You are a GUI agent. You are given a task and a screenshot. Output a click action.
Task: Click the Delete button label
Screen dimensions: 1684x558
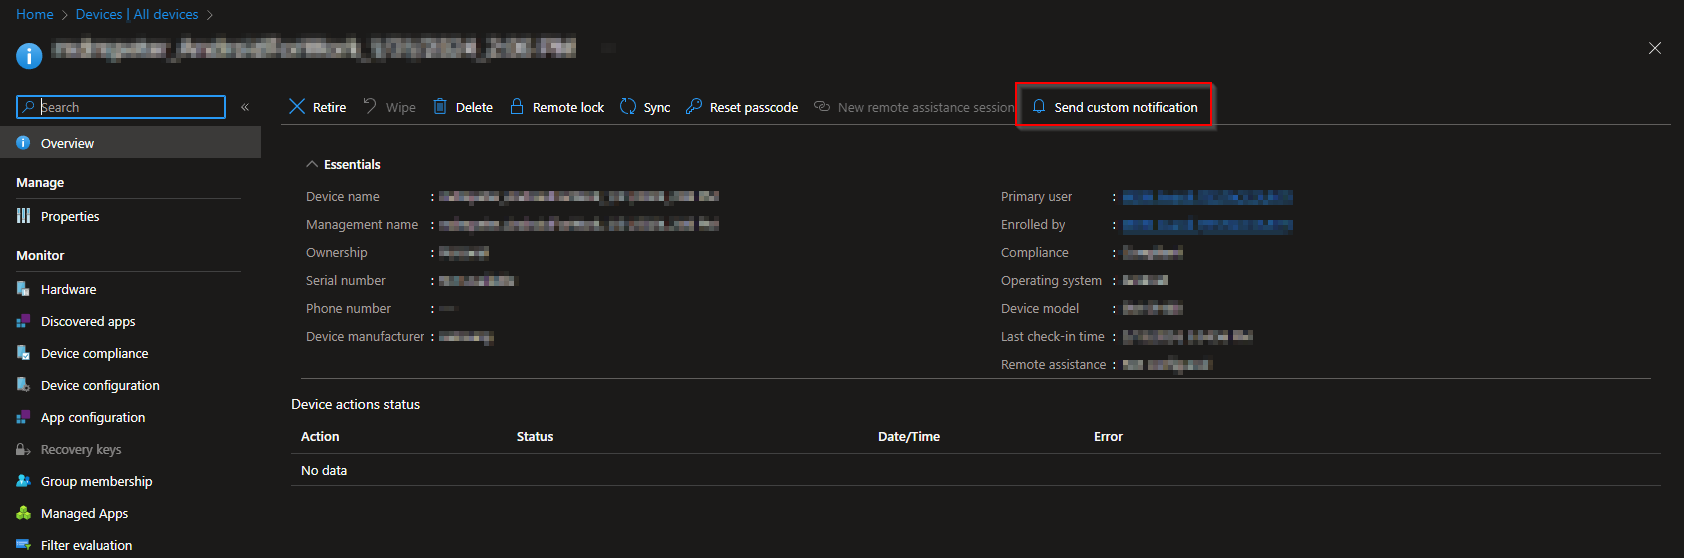(474, 107)
